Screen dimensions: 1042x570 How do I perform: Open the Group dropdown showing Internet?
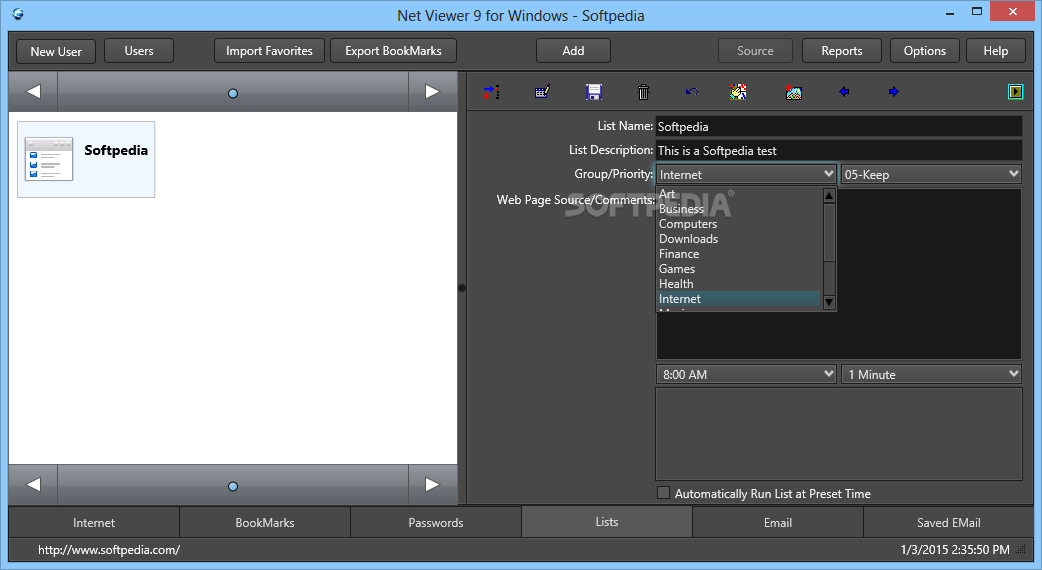(x=746, y=174)
